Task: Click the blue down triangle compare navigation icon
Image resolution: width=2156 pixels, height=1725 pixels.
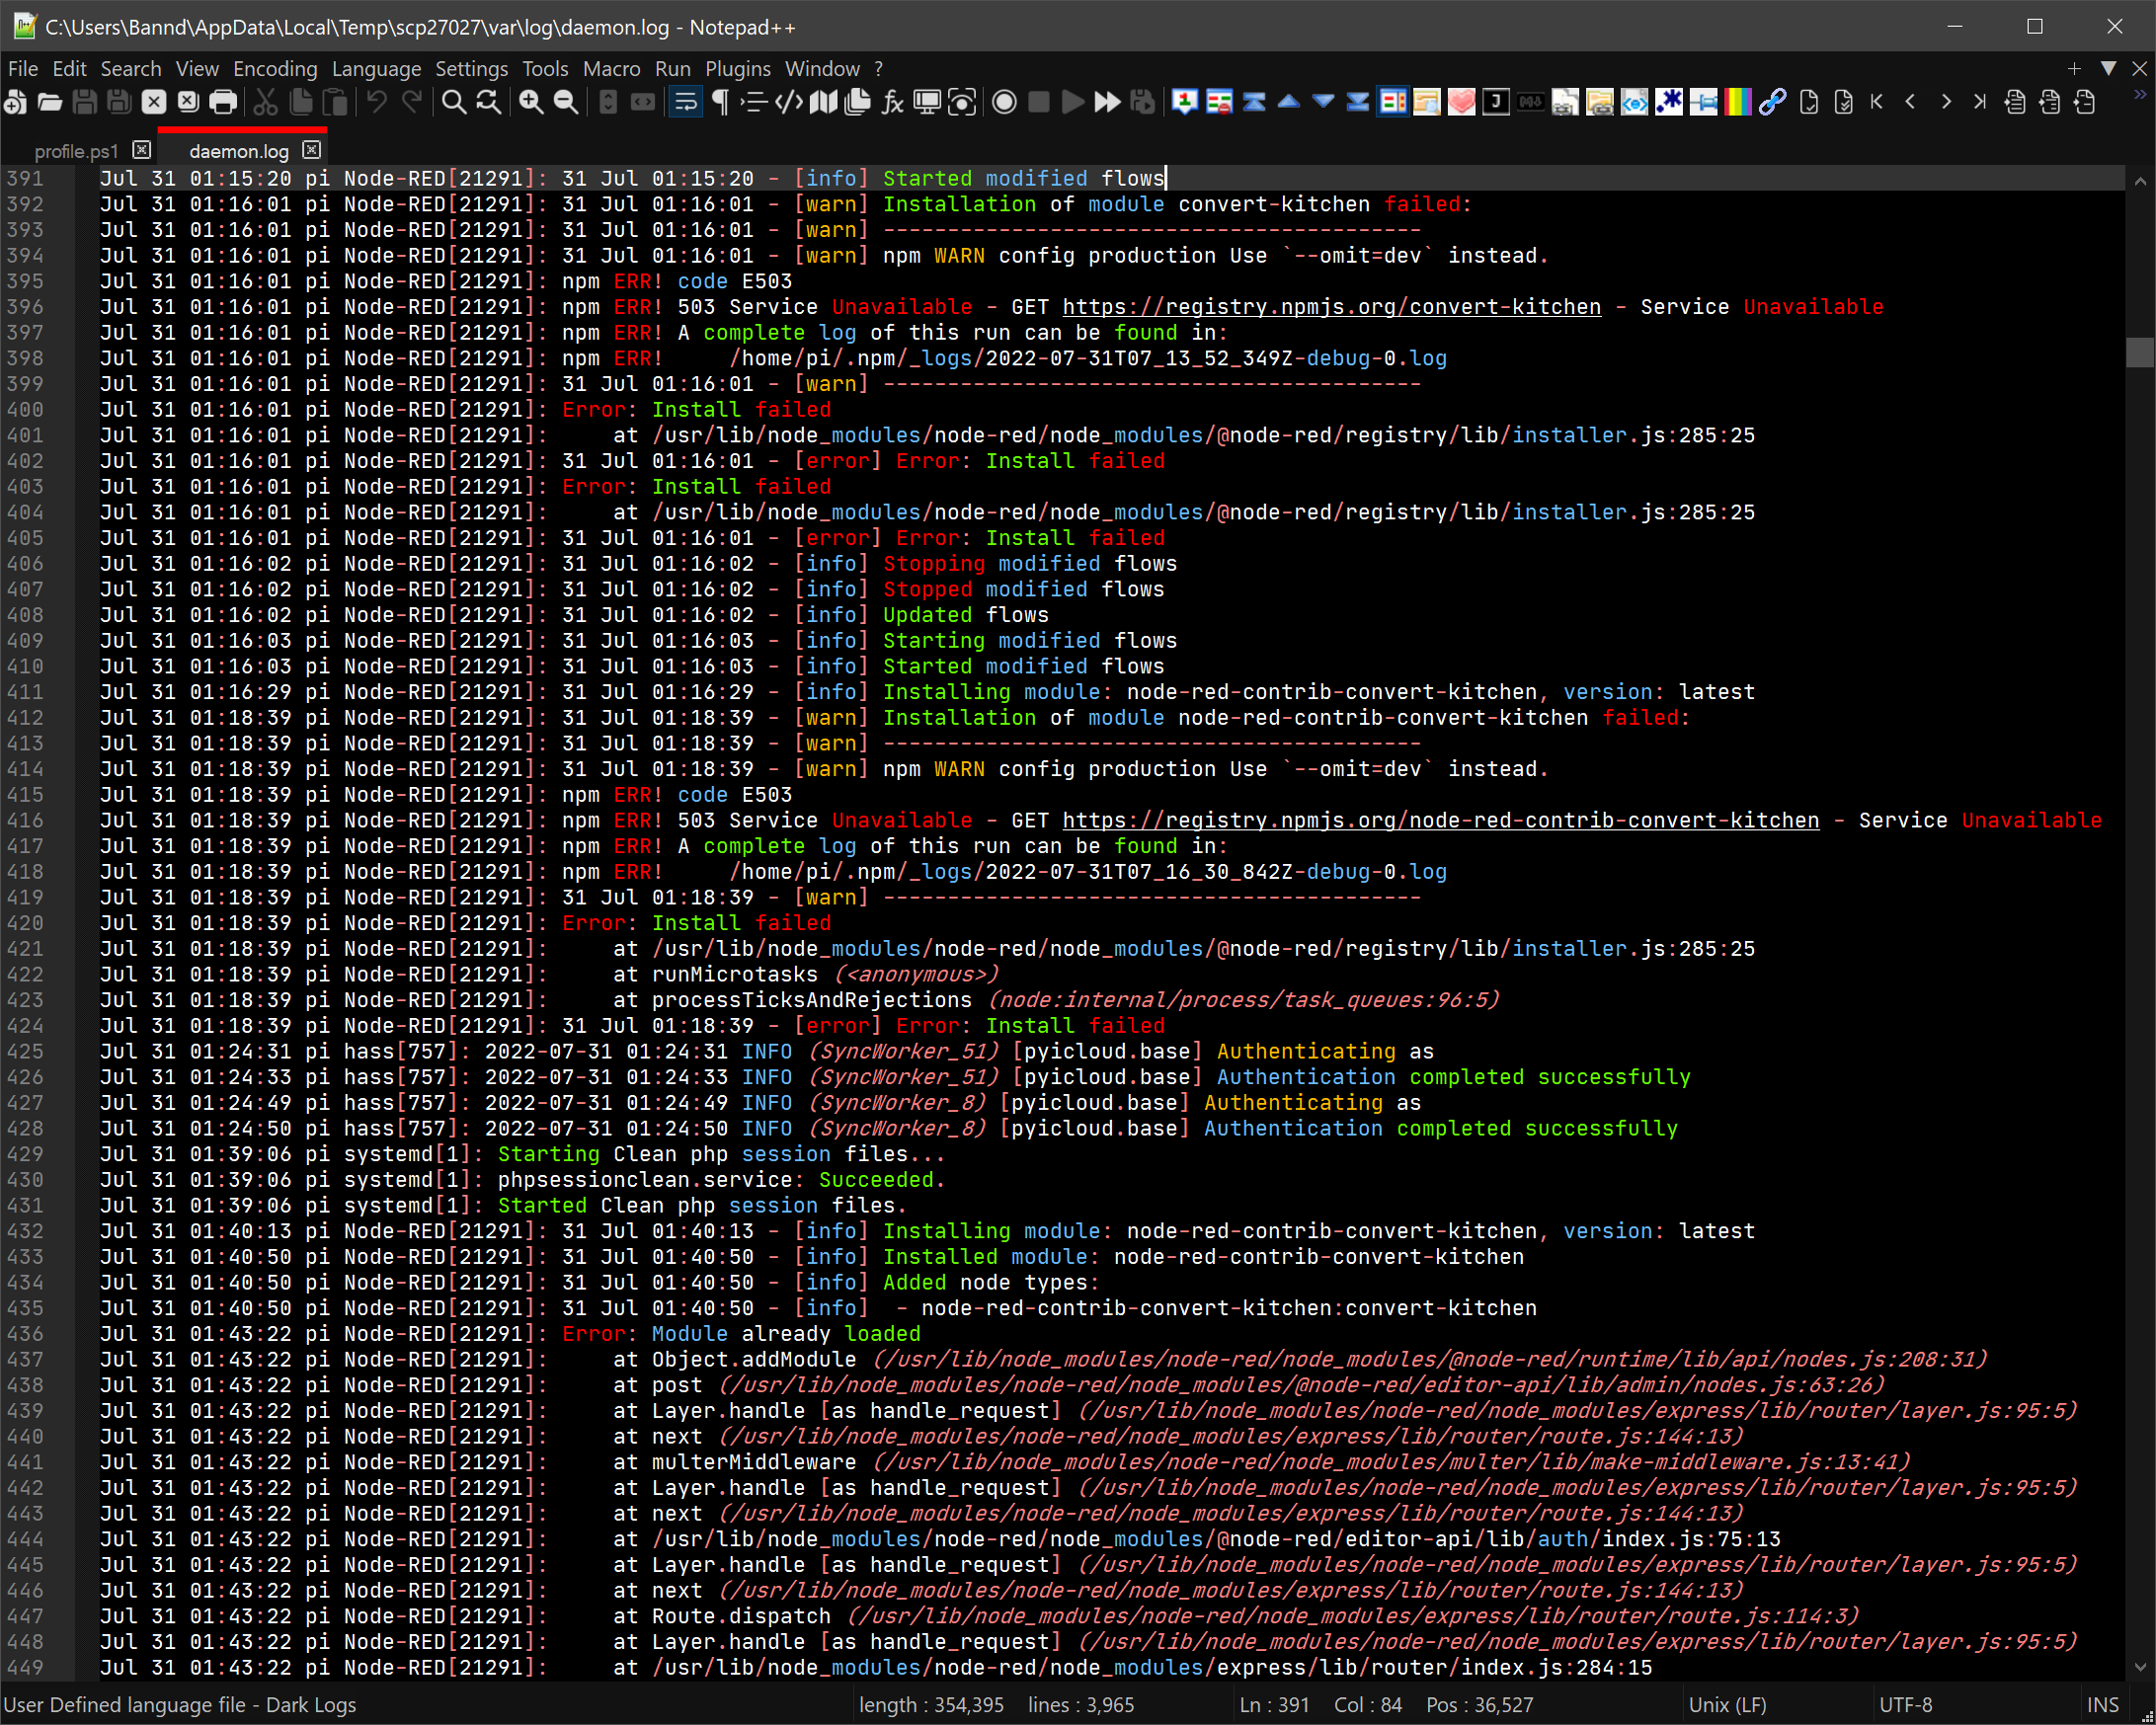Action: point(1323,102)
